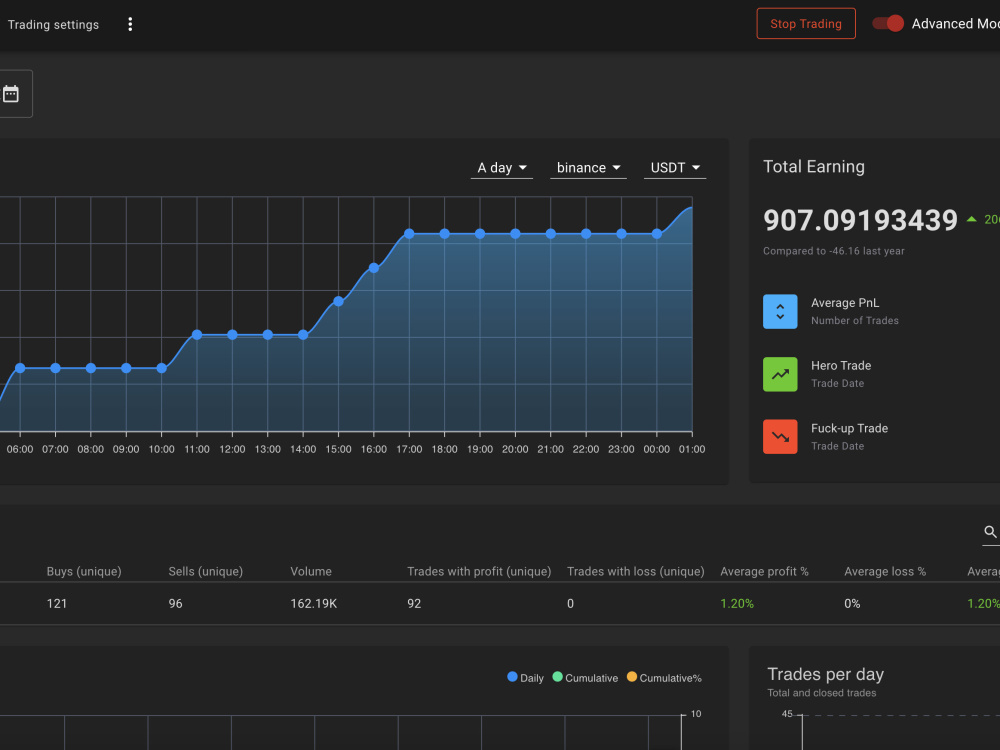This screenshot has height=750, width=1000.
Task: Click the green Hero Trade icon
Action: [x=780, y=374]
